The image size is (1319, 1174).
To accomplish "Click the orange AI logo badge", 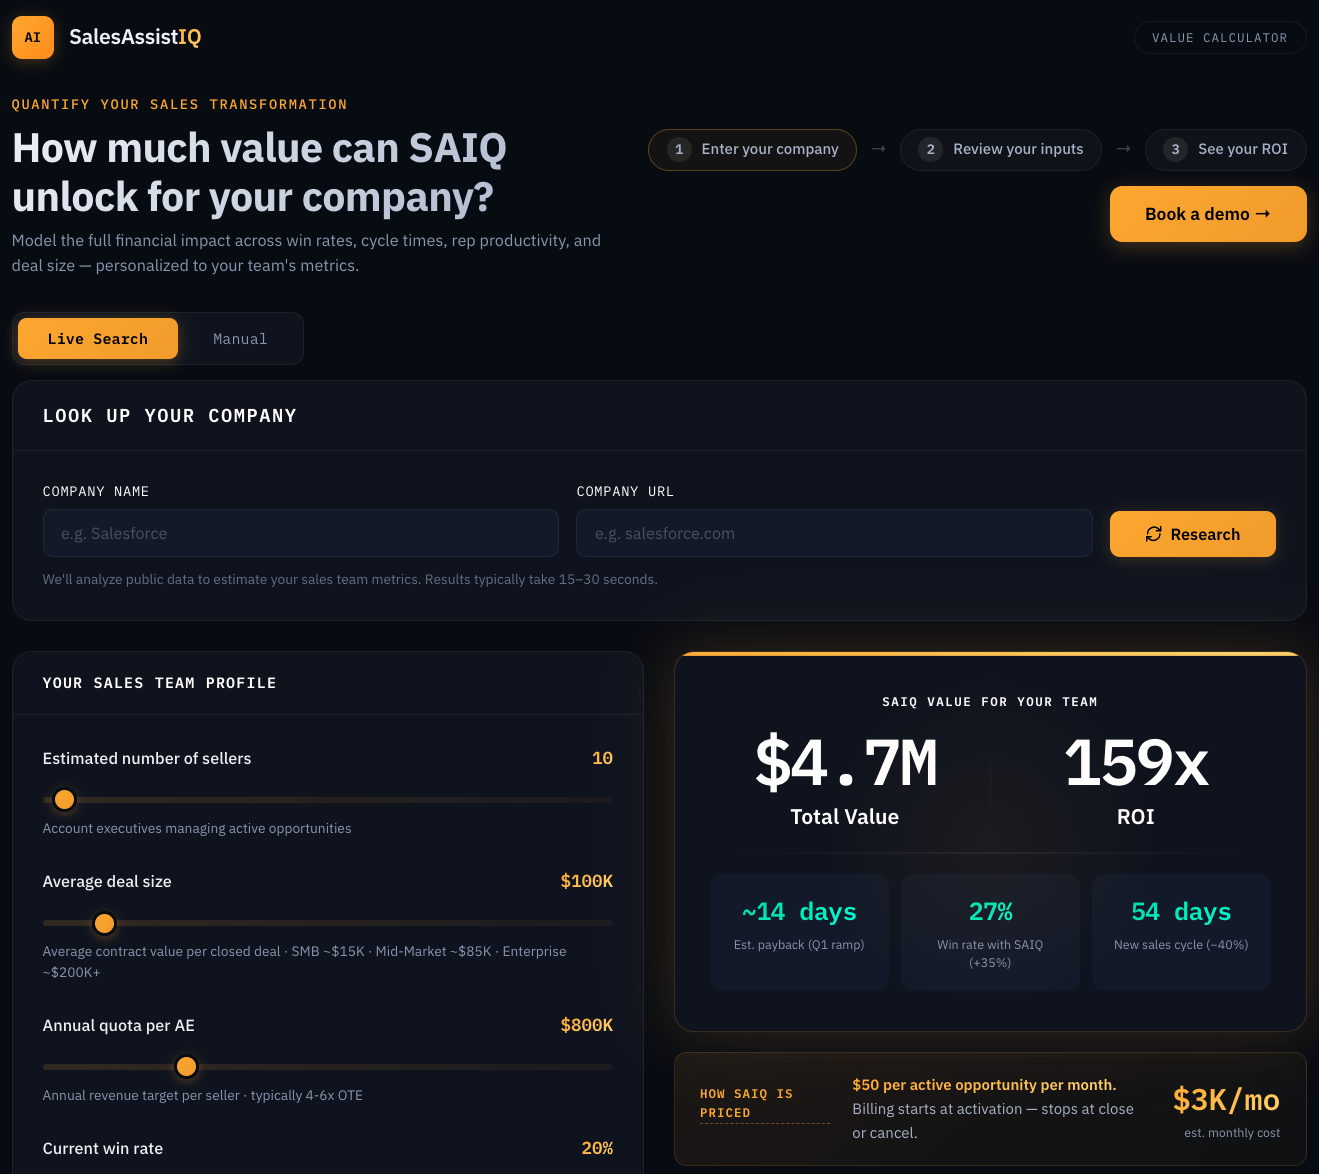I will click(33, 38).
